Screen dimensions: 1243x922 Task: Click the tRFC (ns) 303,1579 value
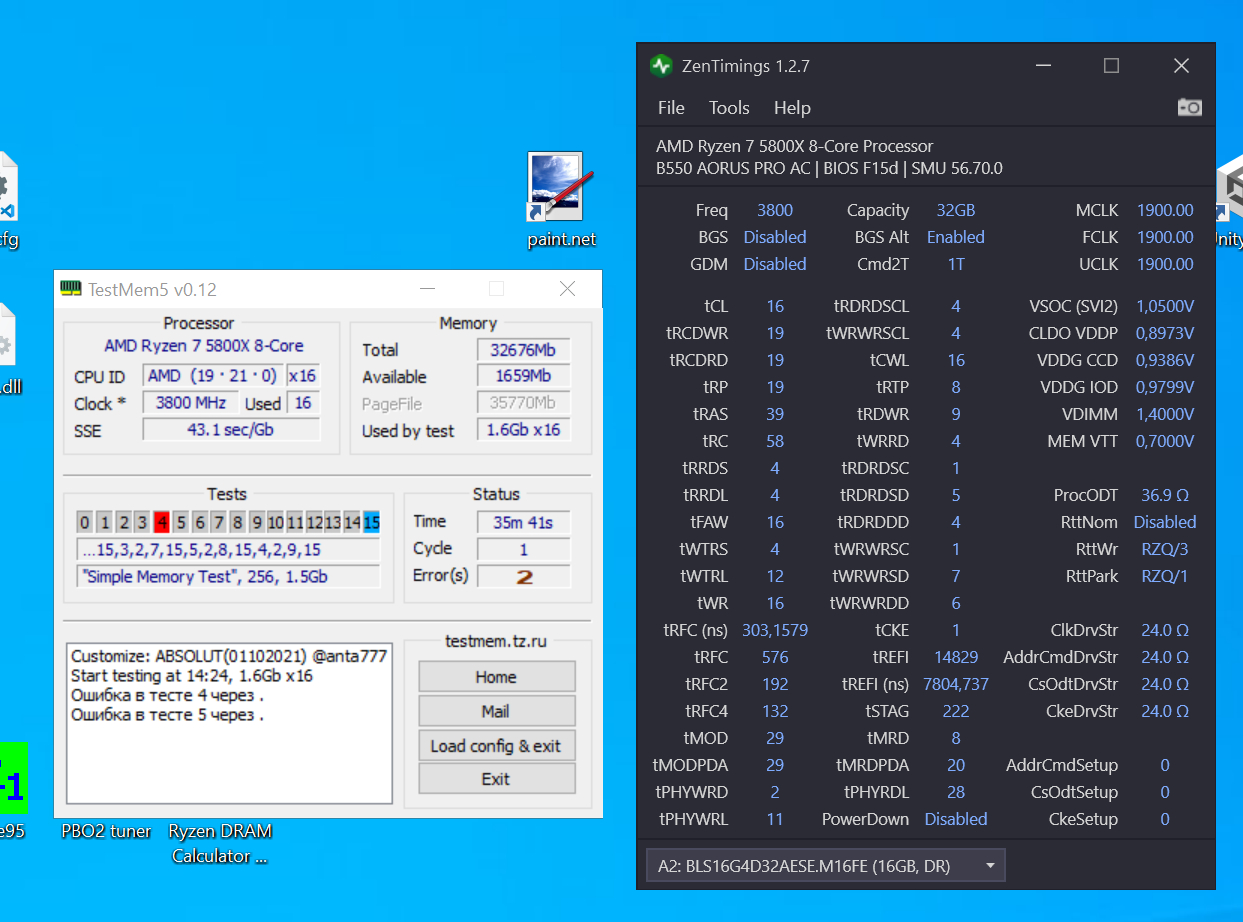(x=774, y=630)
